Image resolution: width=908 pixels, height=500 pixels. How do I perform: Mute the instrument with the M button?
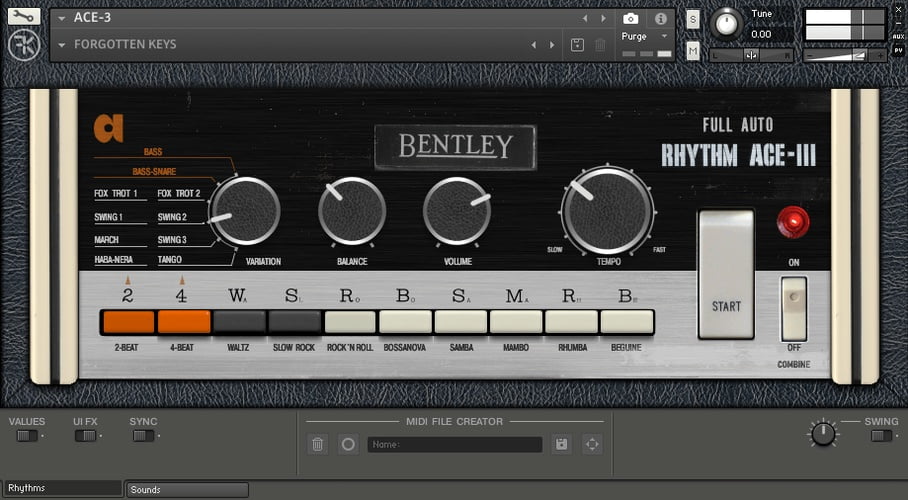693,52
